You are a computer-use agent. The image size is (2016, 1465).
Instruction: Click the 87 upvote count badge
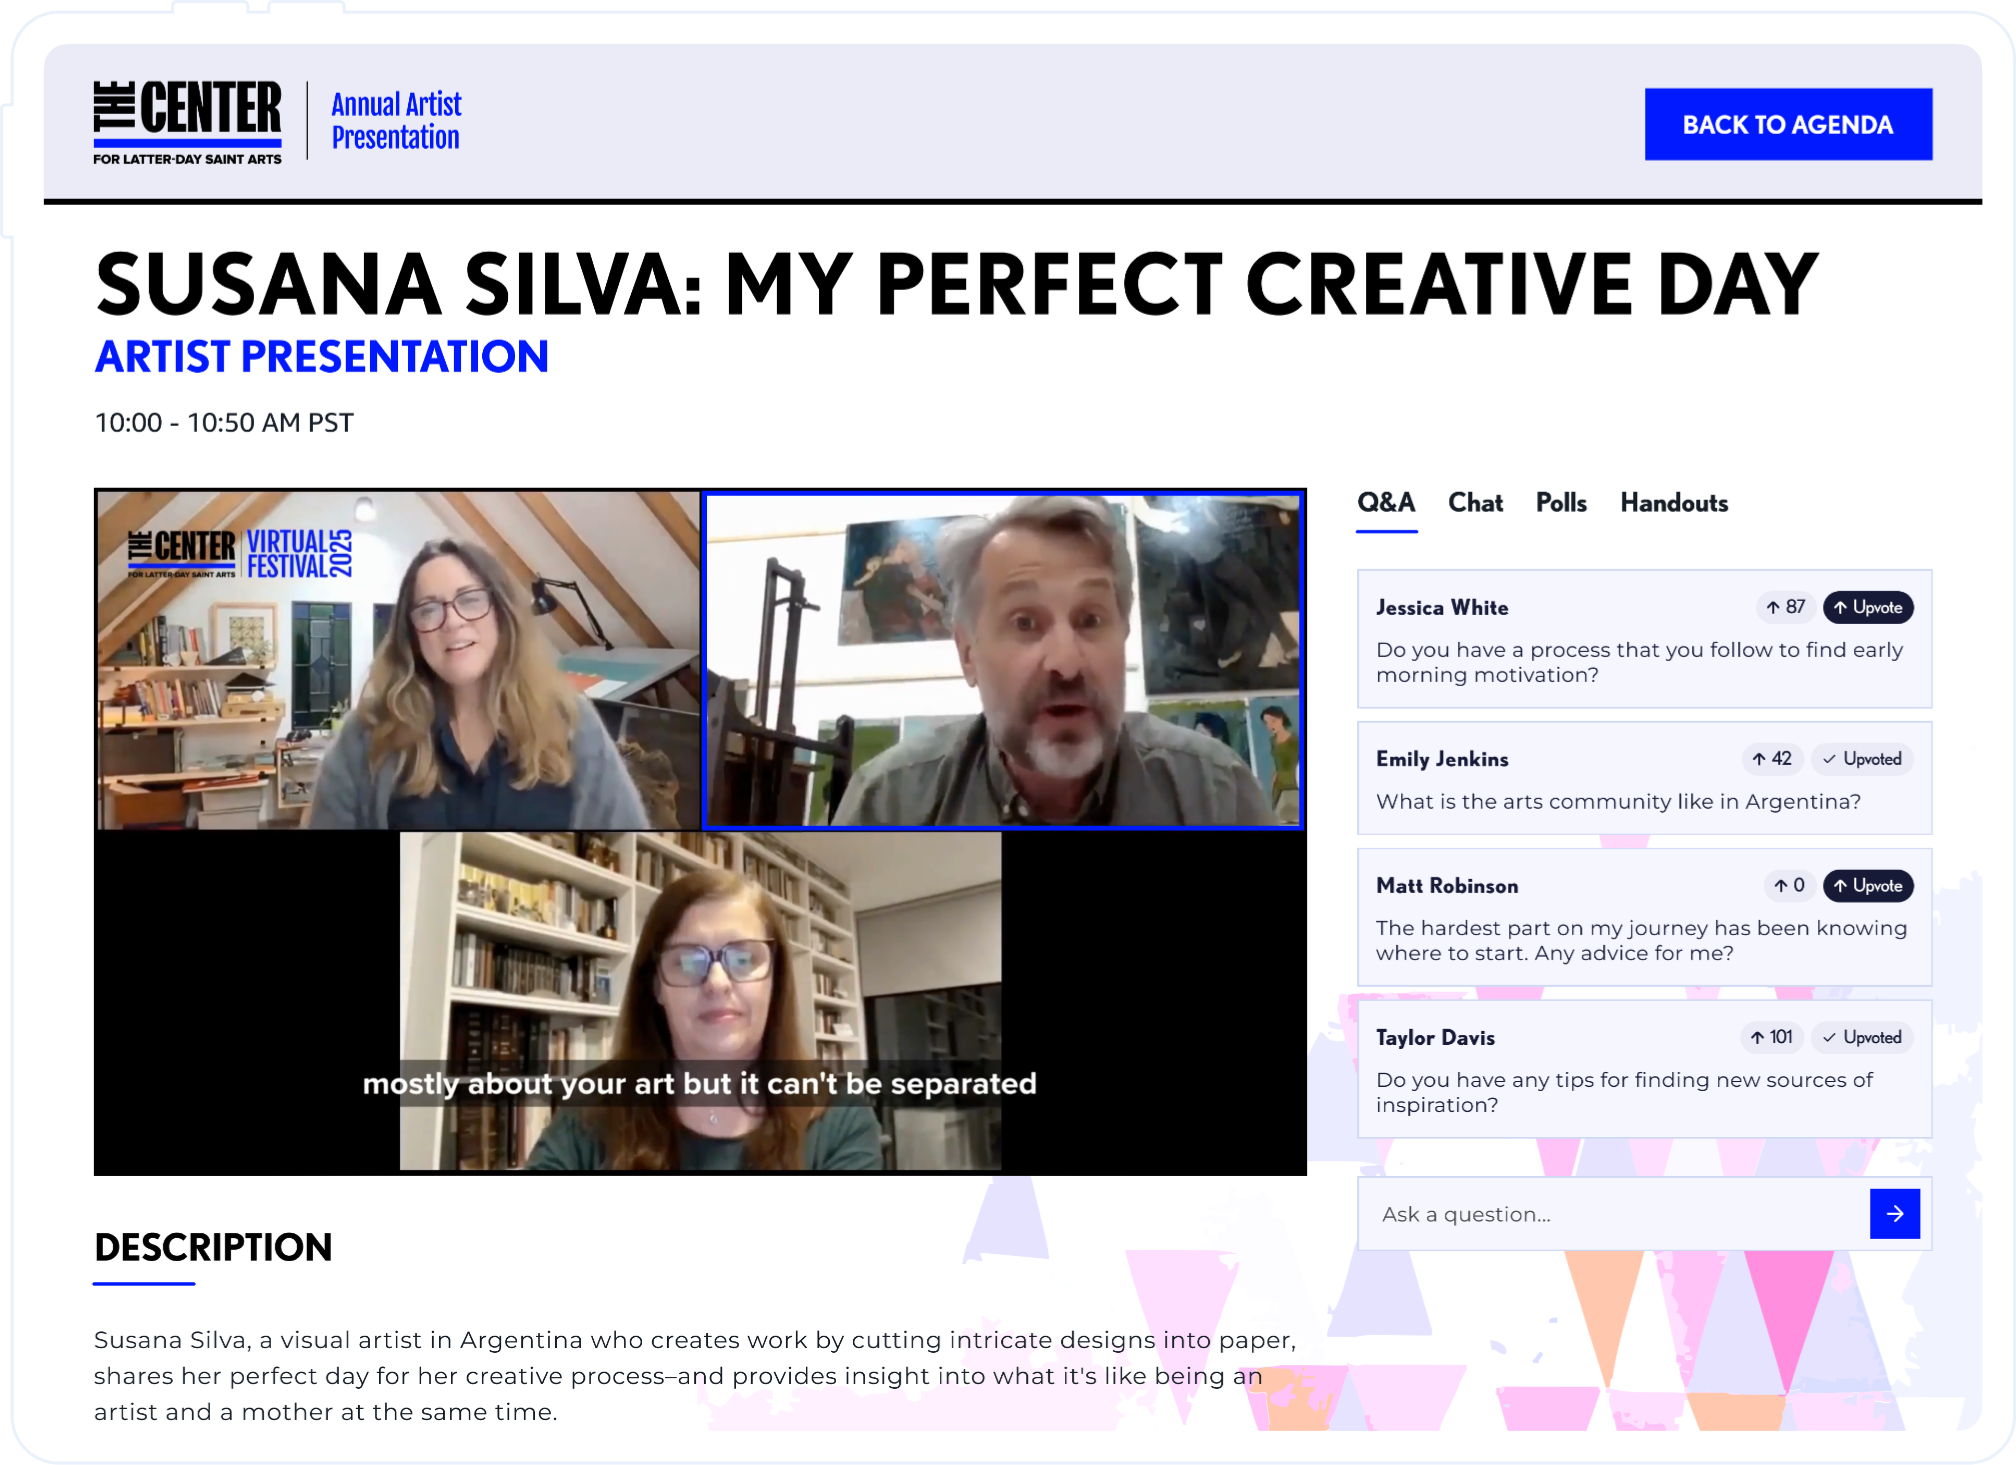pyautogui.click(x=1786, y=607)
